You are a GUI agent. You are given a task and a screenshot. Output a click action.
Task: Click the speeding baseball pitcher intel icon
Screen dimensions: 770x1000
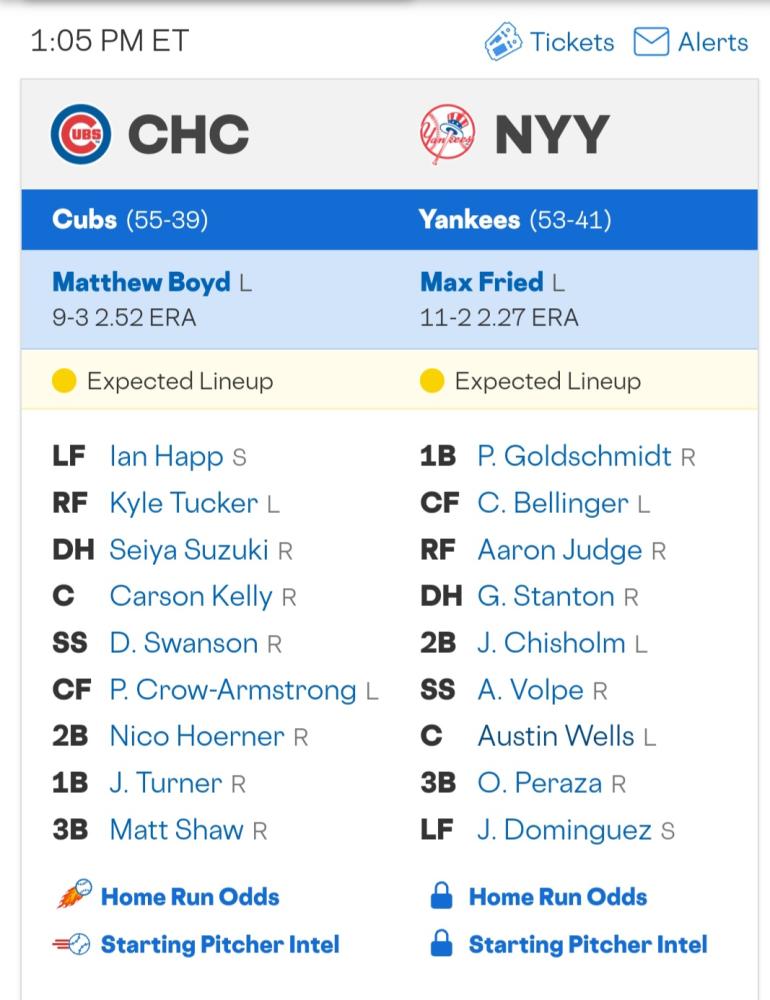pyautogui.click(x=71, y=944)
